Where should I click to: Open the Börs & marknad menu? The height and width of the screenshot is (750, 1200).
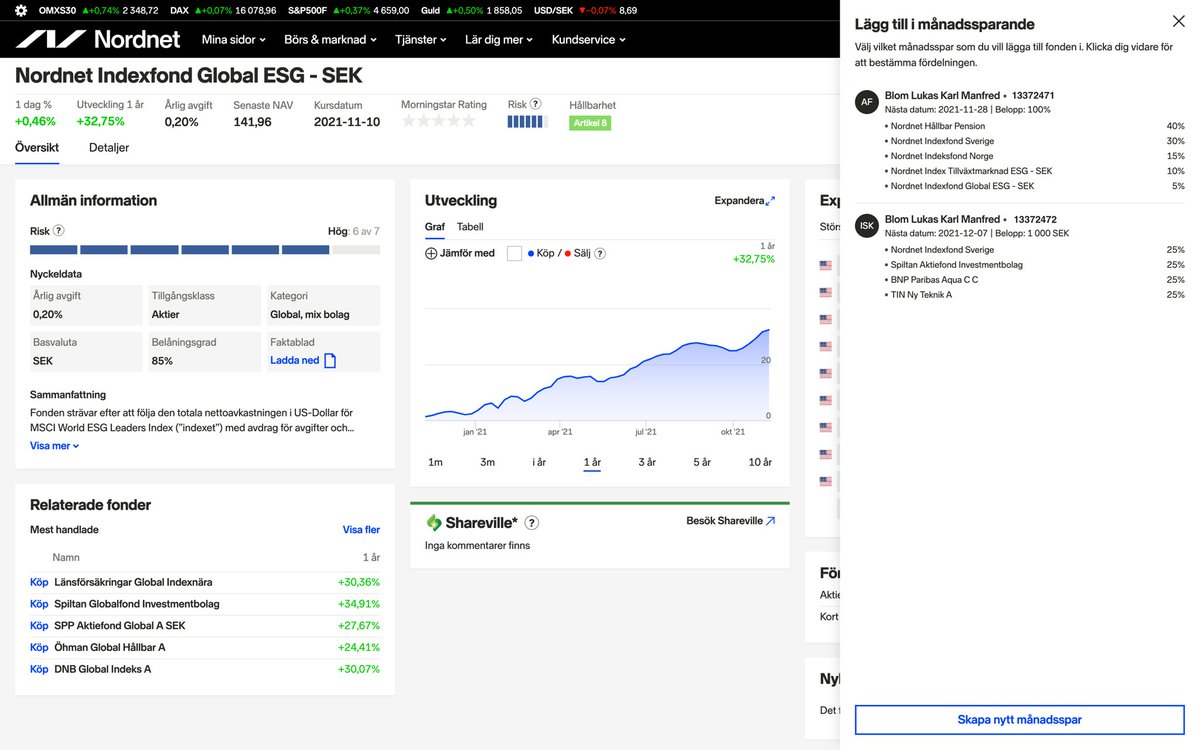point(330,40)
